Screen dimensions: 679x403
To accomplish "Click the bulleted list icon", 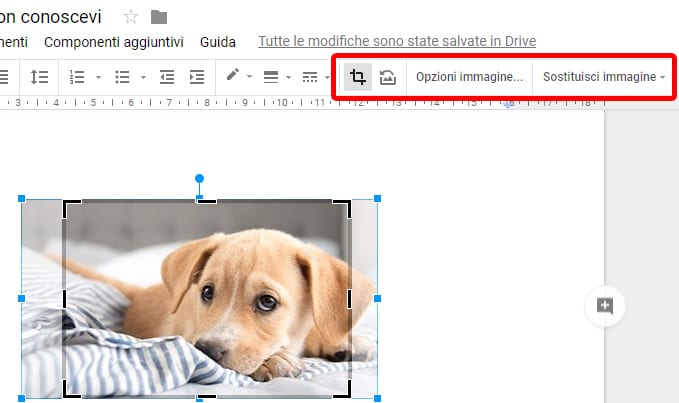I will click(x=122, y=77).
